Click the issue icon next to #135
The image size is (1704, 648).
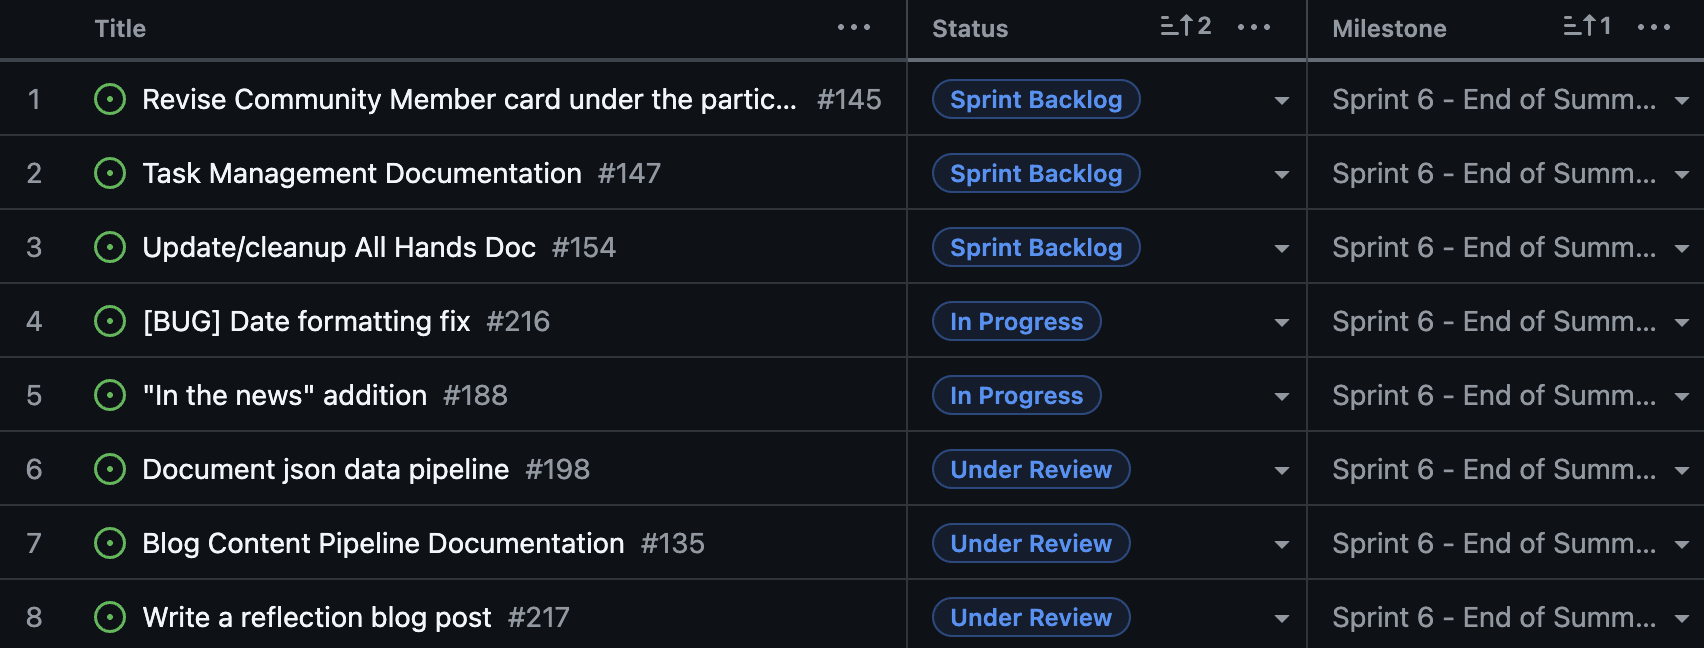(x=110, y=543)
